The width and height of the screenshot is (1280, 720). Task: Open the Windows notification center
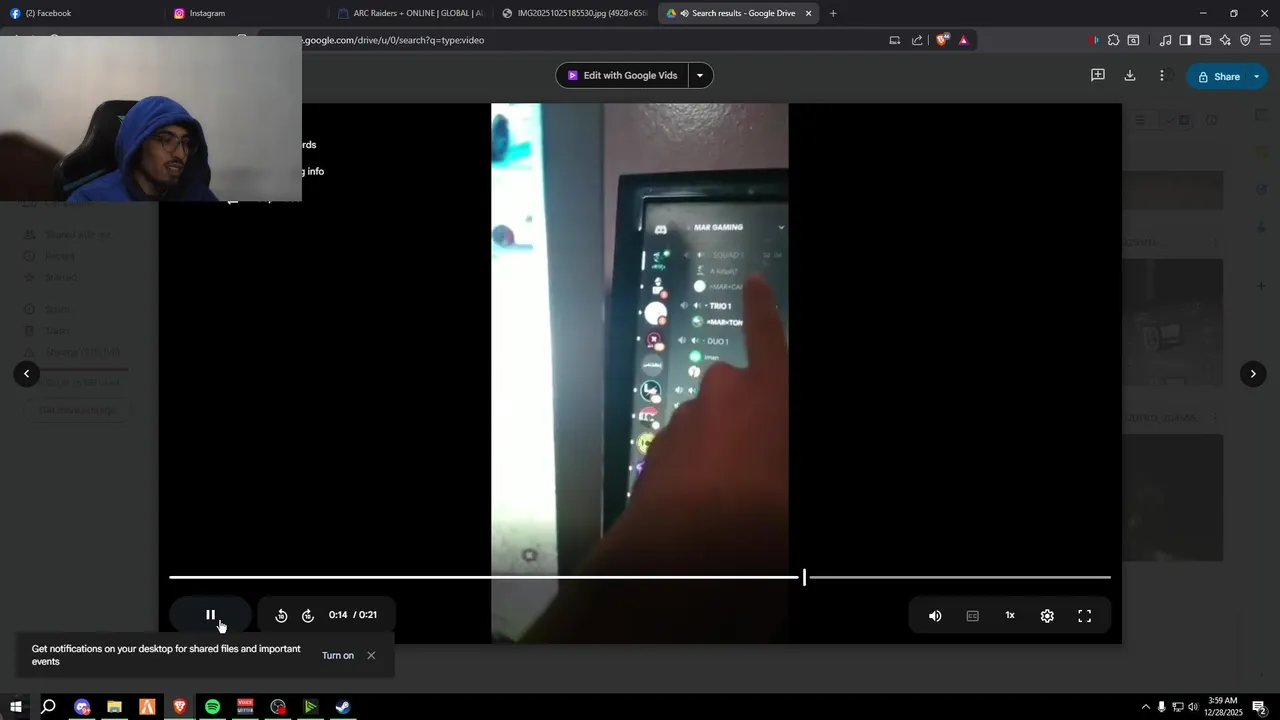click(x=1259, y=707)
